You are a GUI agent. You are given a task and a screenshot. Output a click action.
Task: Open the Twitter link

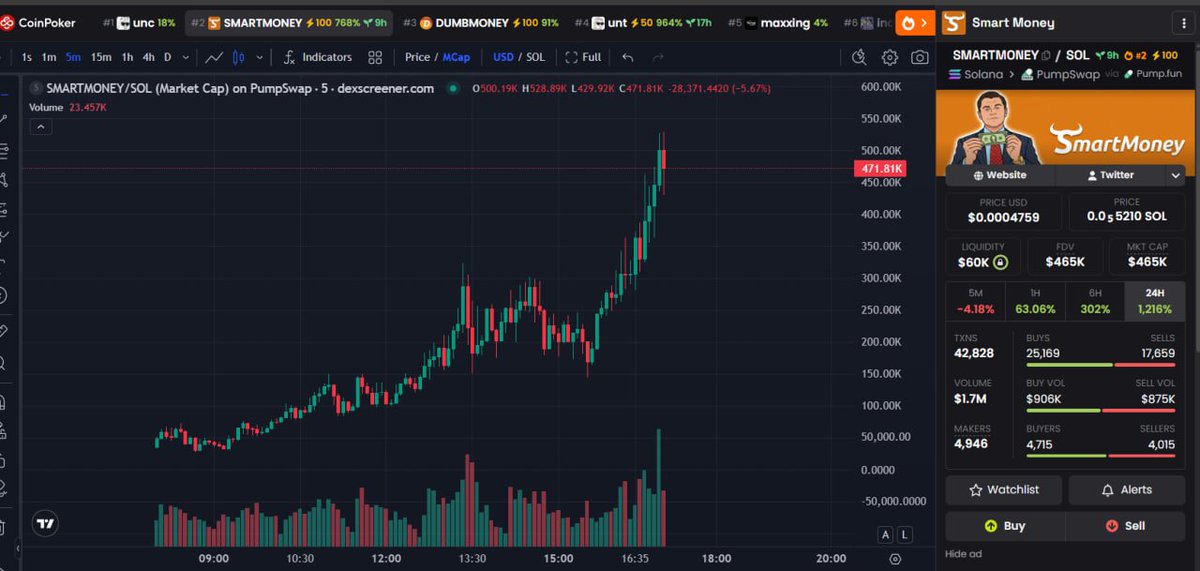pos(1110,175)
